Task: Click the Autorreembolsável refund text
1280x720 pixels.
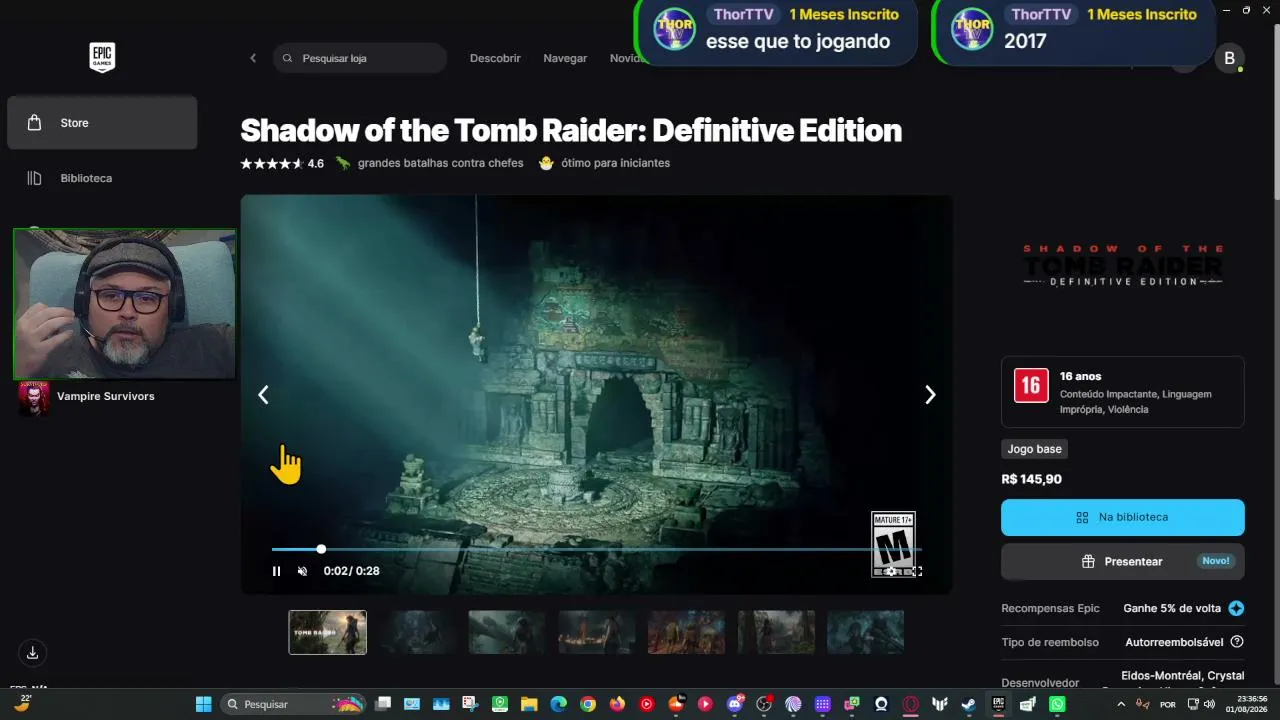Action: coord(1174,642)
